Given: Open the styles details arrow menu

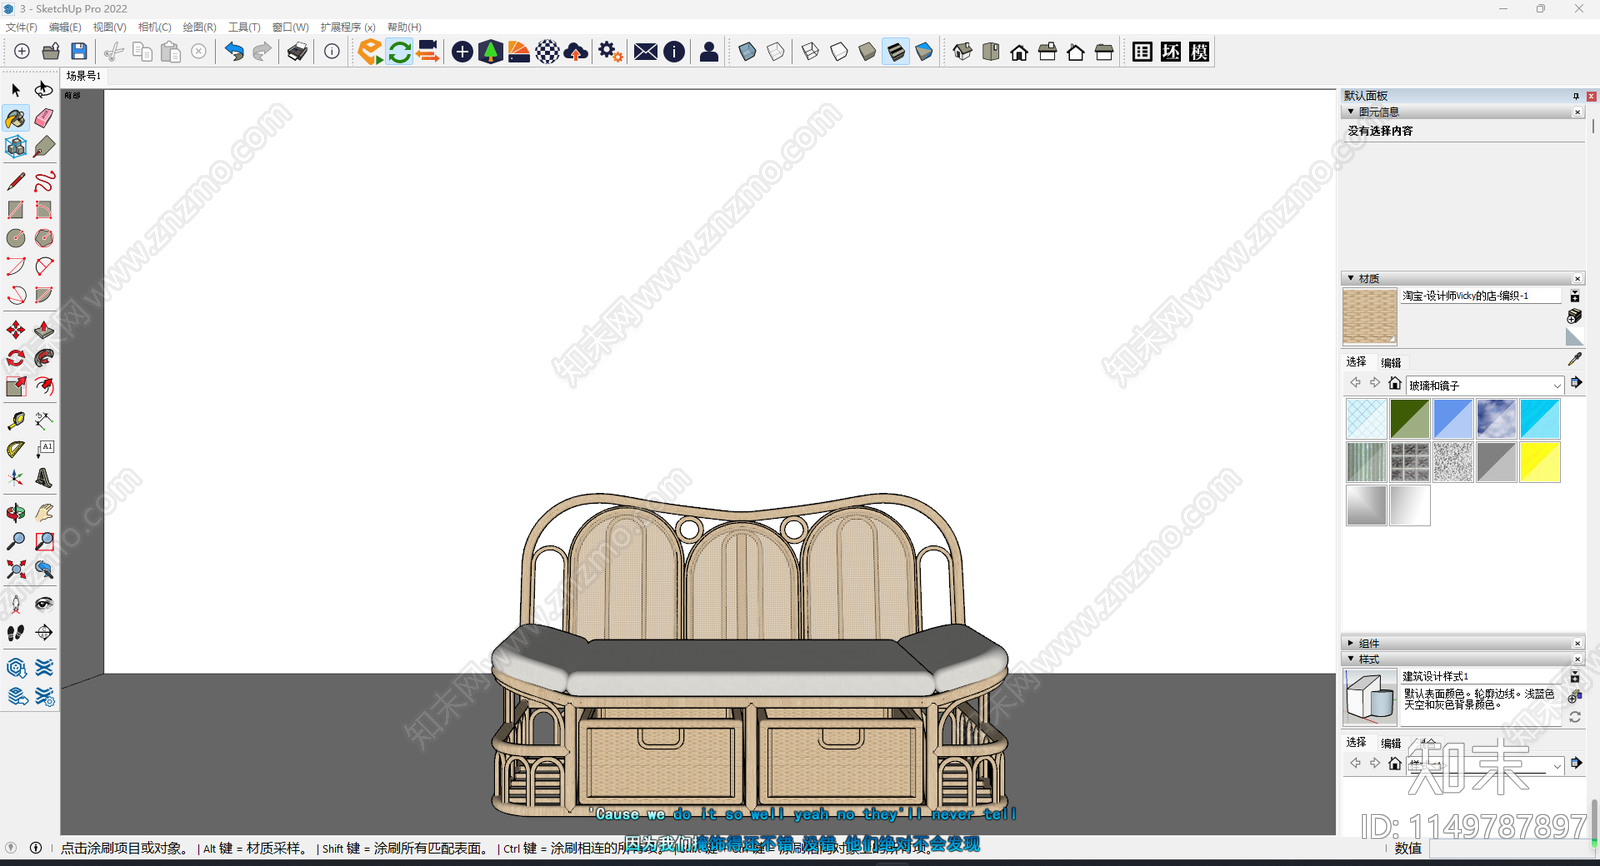Looking at the screenshot, I should tap(1577, 763).
